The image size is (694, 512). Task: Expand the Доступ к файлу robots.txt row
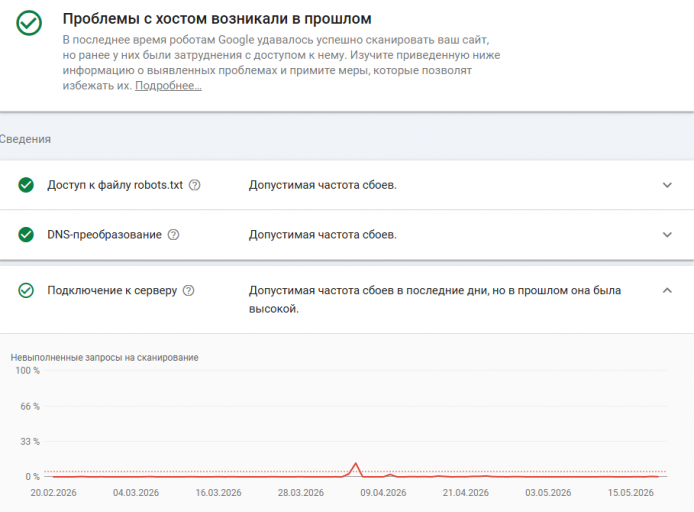[x=667, y=185]
